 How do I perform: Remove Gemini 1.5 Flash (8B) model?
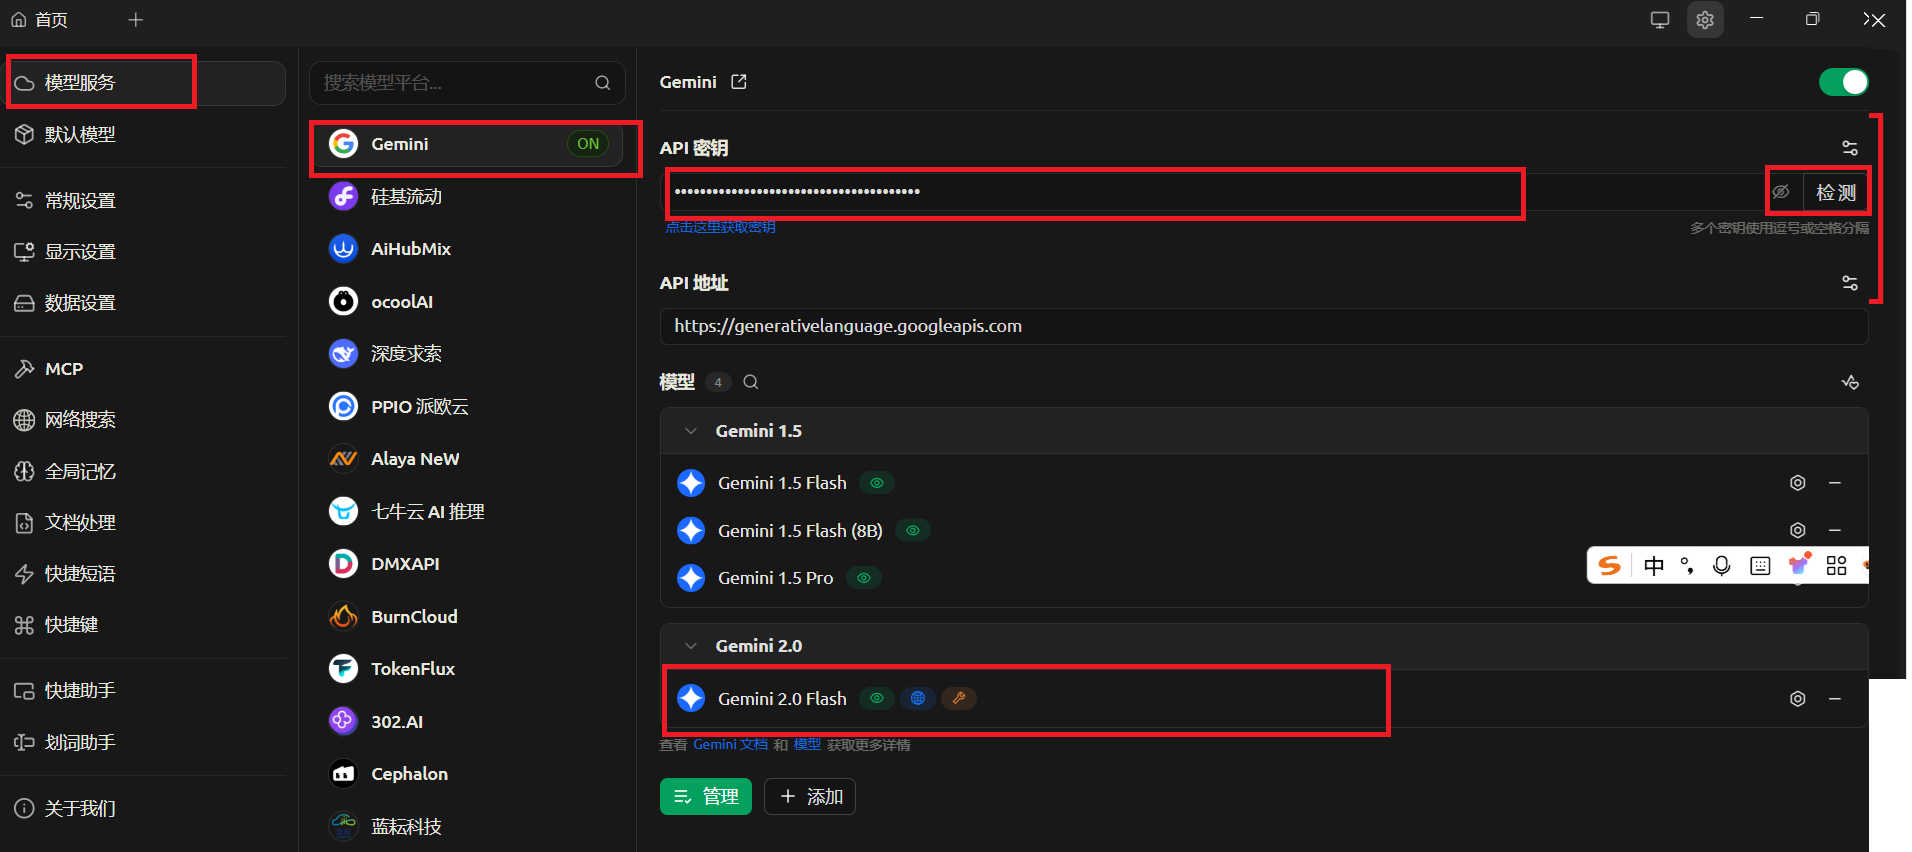pos(1835,530)
